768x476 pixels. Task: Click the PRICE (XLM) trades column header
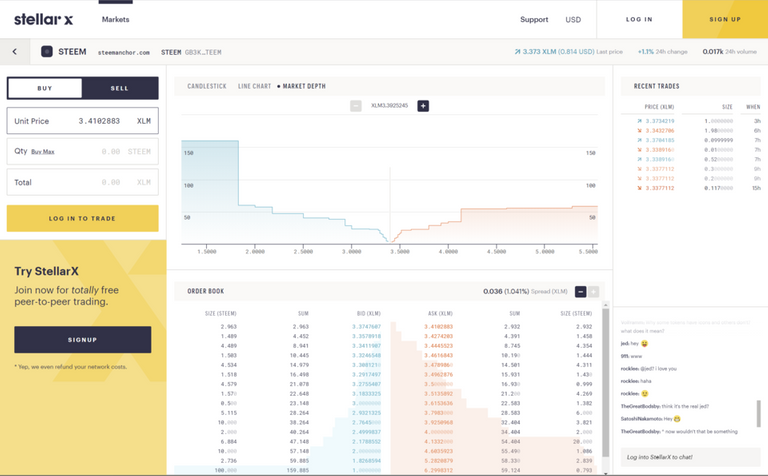click(659, 107)
